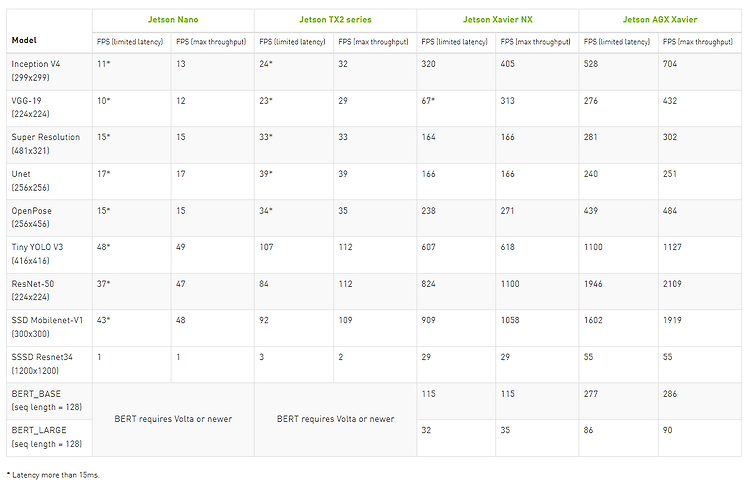The height and width of the screenshot is (490, 750).
Task: Click the Tiny YOLO V3 model cell
Action: pyautogui.click(x=37, y=254)
